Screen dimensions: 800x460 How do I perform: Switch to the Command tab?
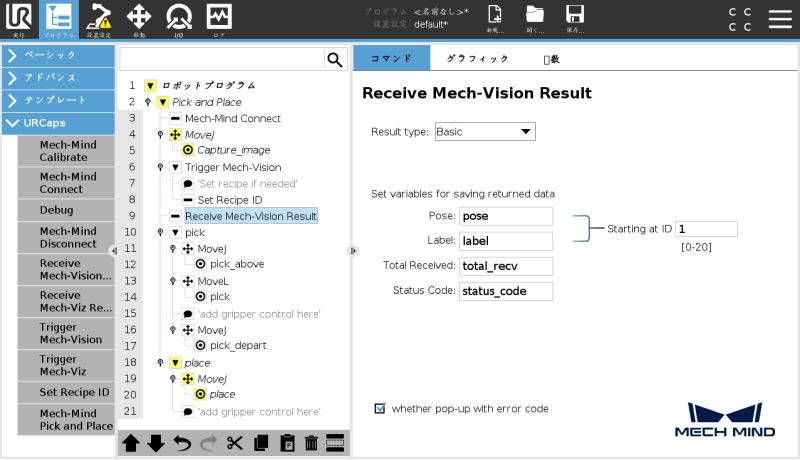point(391,58)
